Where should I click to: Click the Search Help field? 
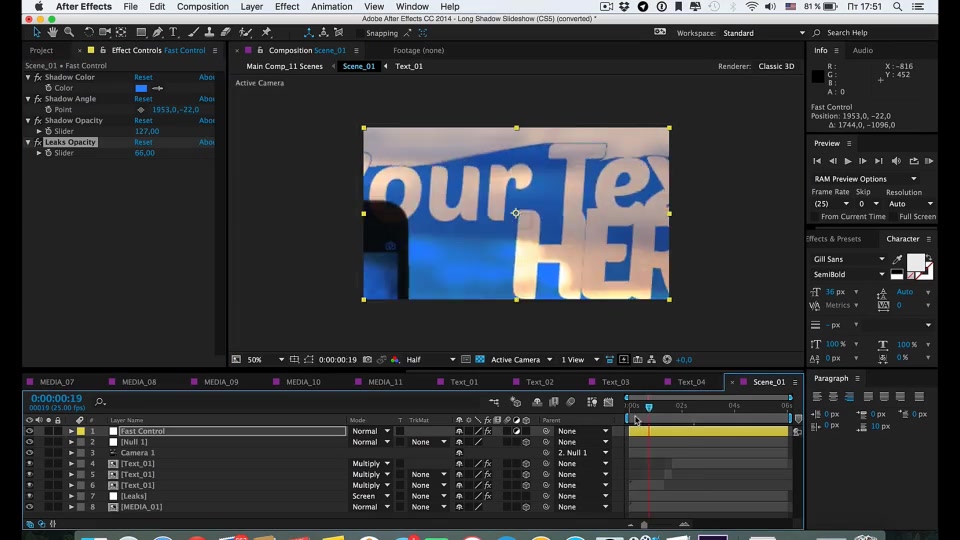[847, 33]
